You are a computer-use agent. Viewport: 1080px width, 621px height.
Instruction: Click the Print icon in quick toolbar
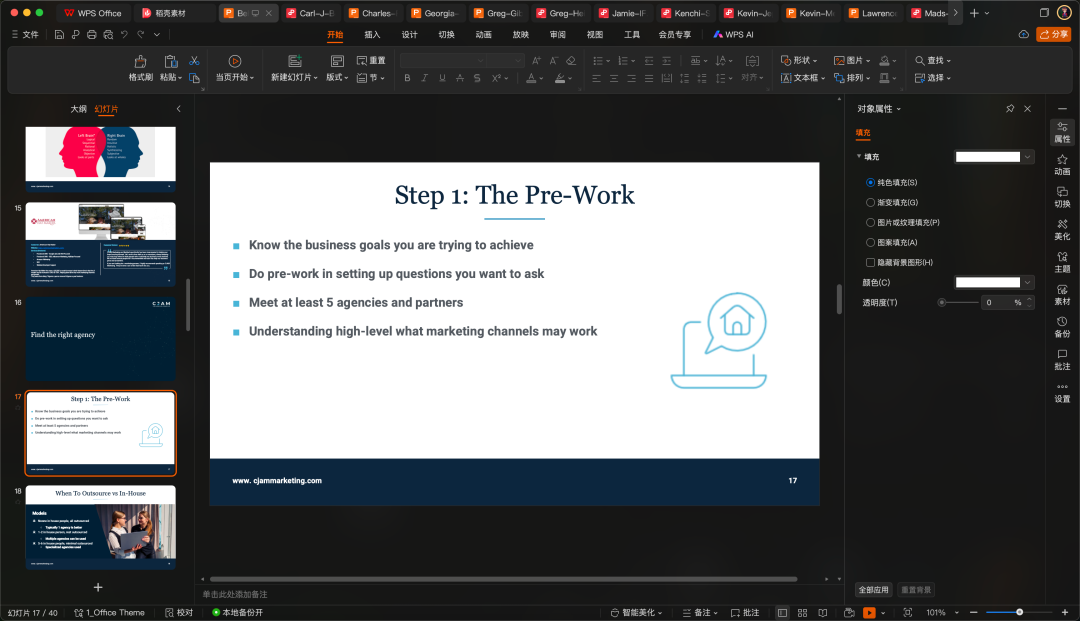click(92, 34)
